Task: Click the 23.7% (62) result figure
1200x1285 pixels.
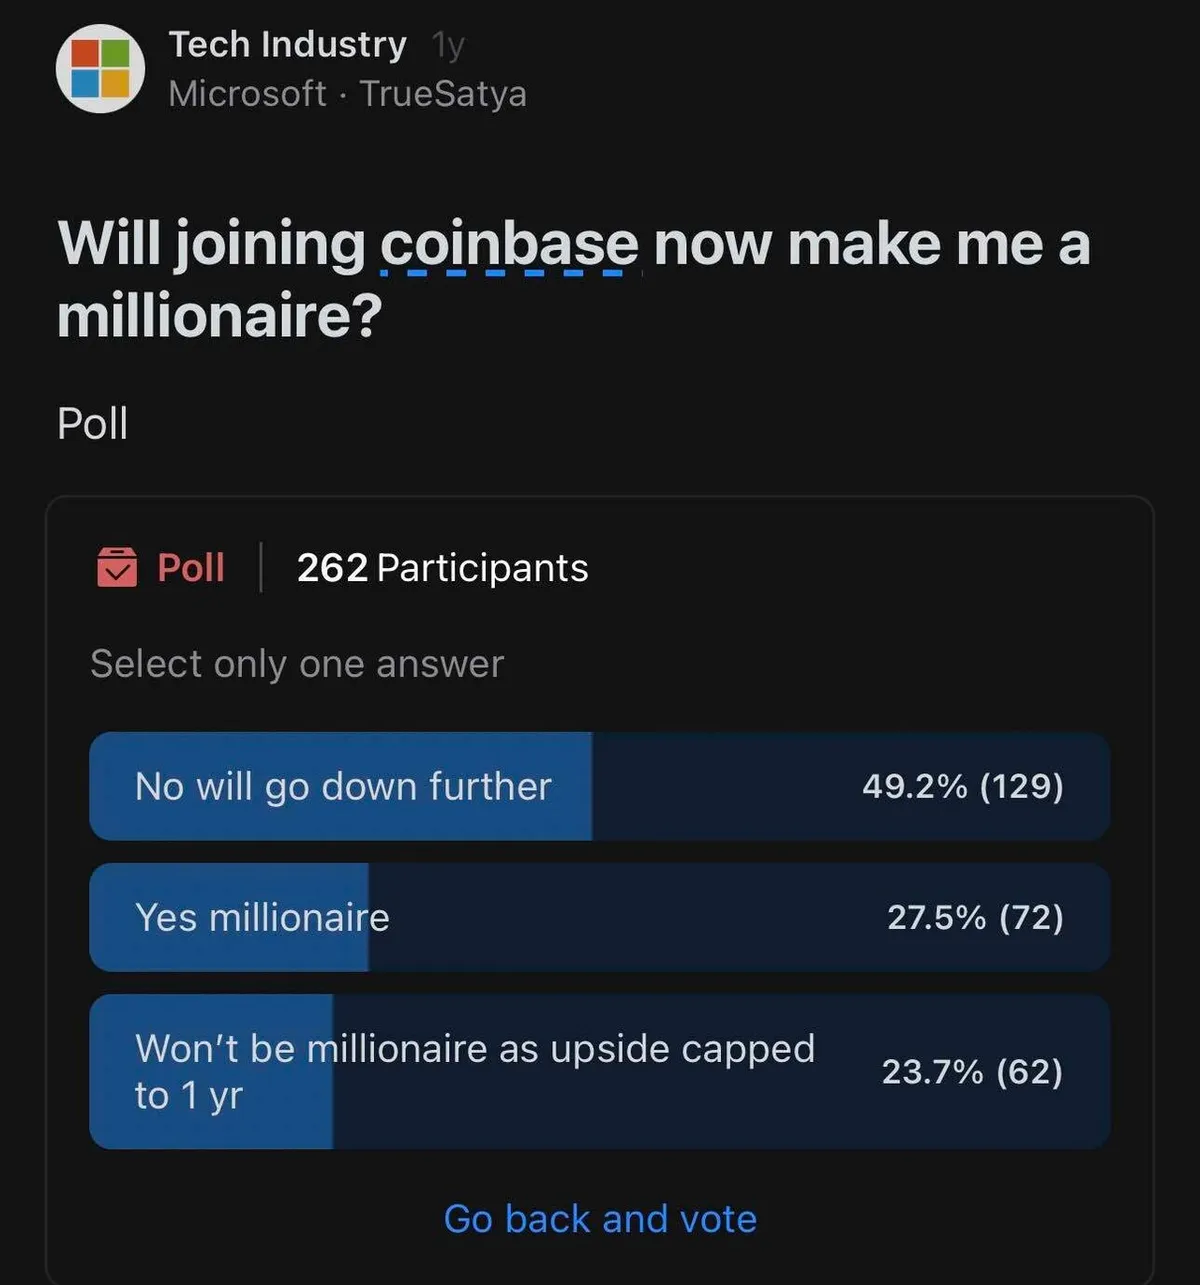Action: tap(972, 1072)
